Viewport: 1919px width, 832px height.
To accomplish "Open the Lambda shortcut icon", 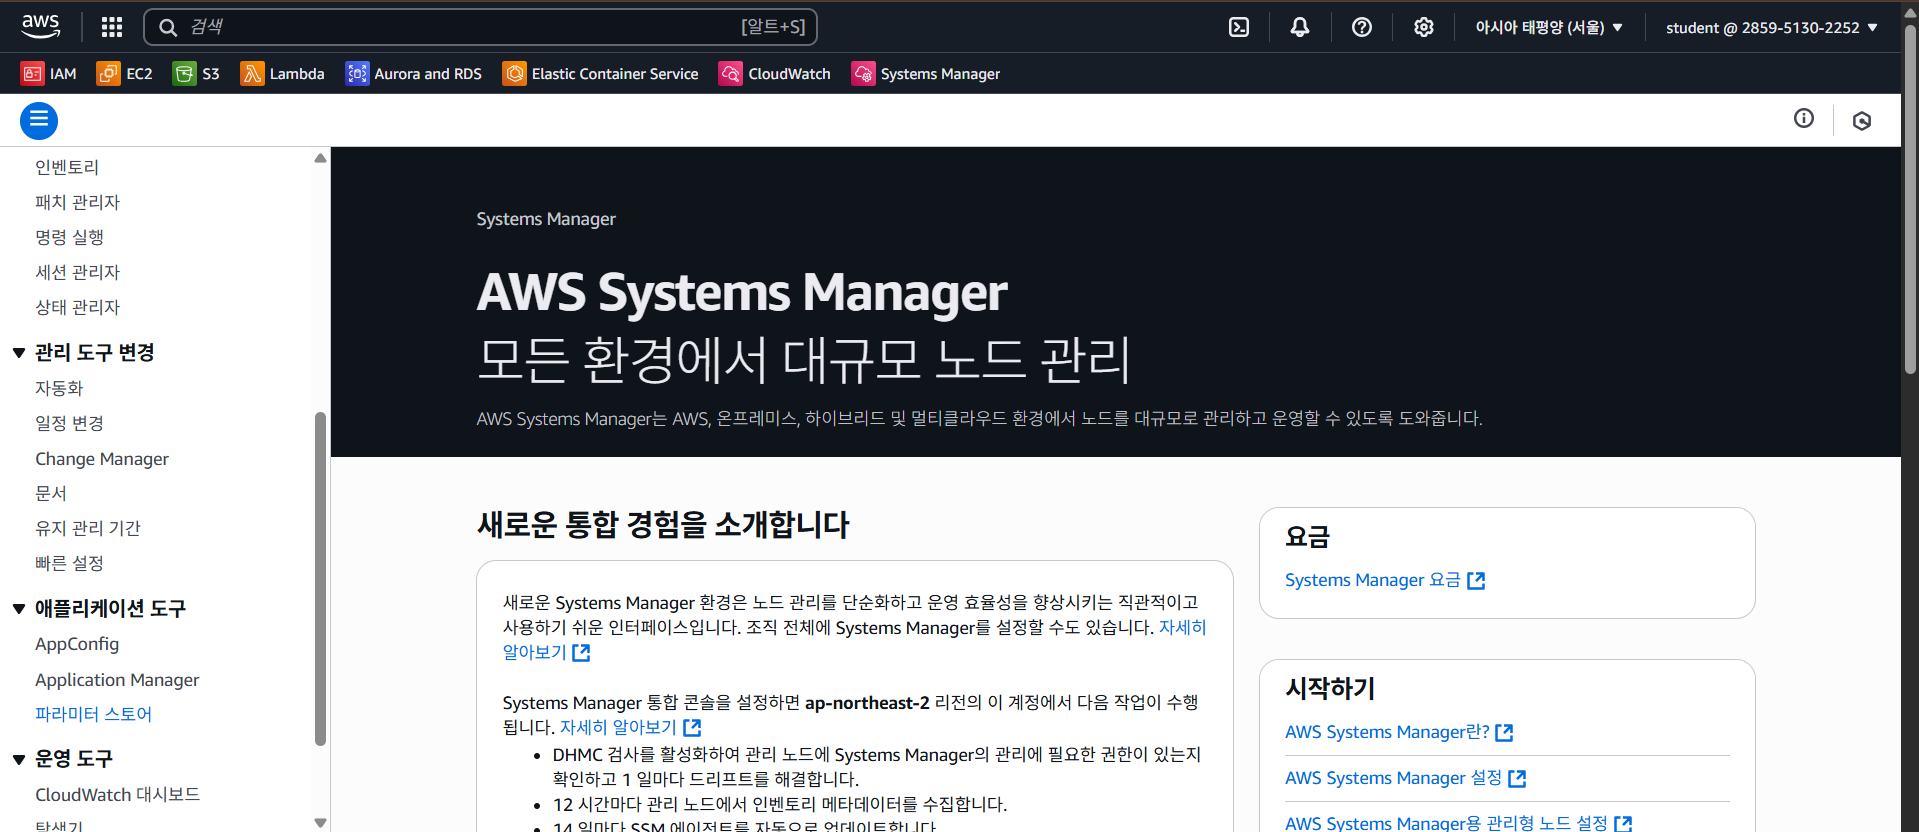I will (252, 73).
